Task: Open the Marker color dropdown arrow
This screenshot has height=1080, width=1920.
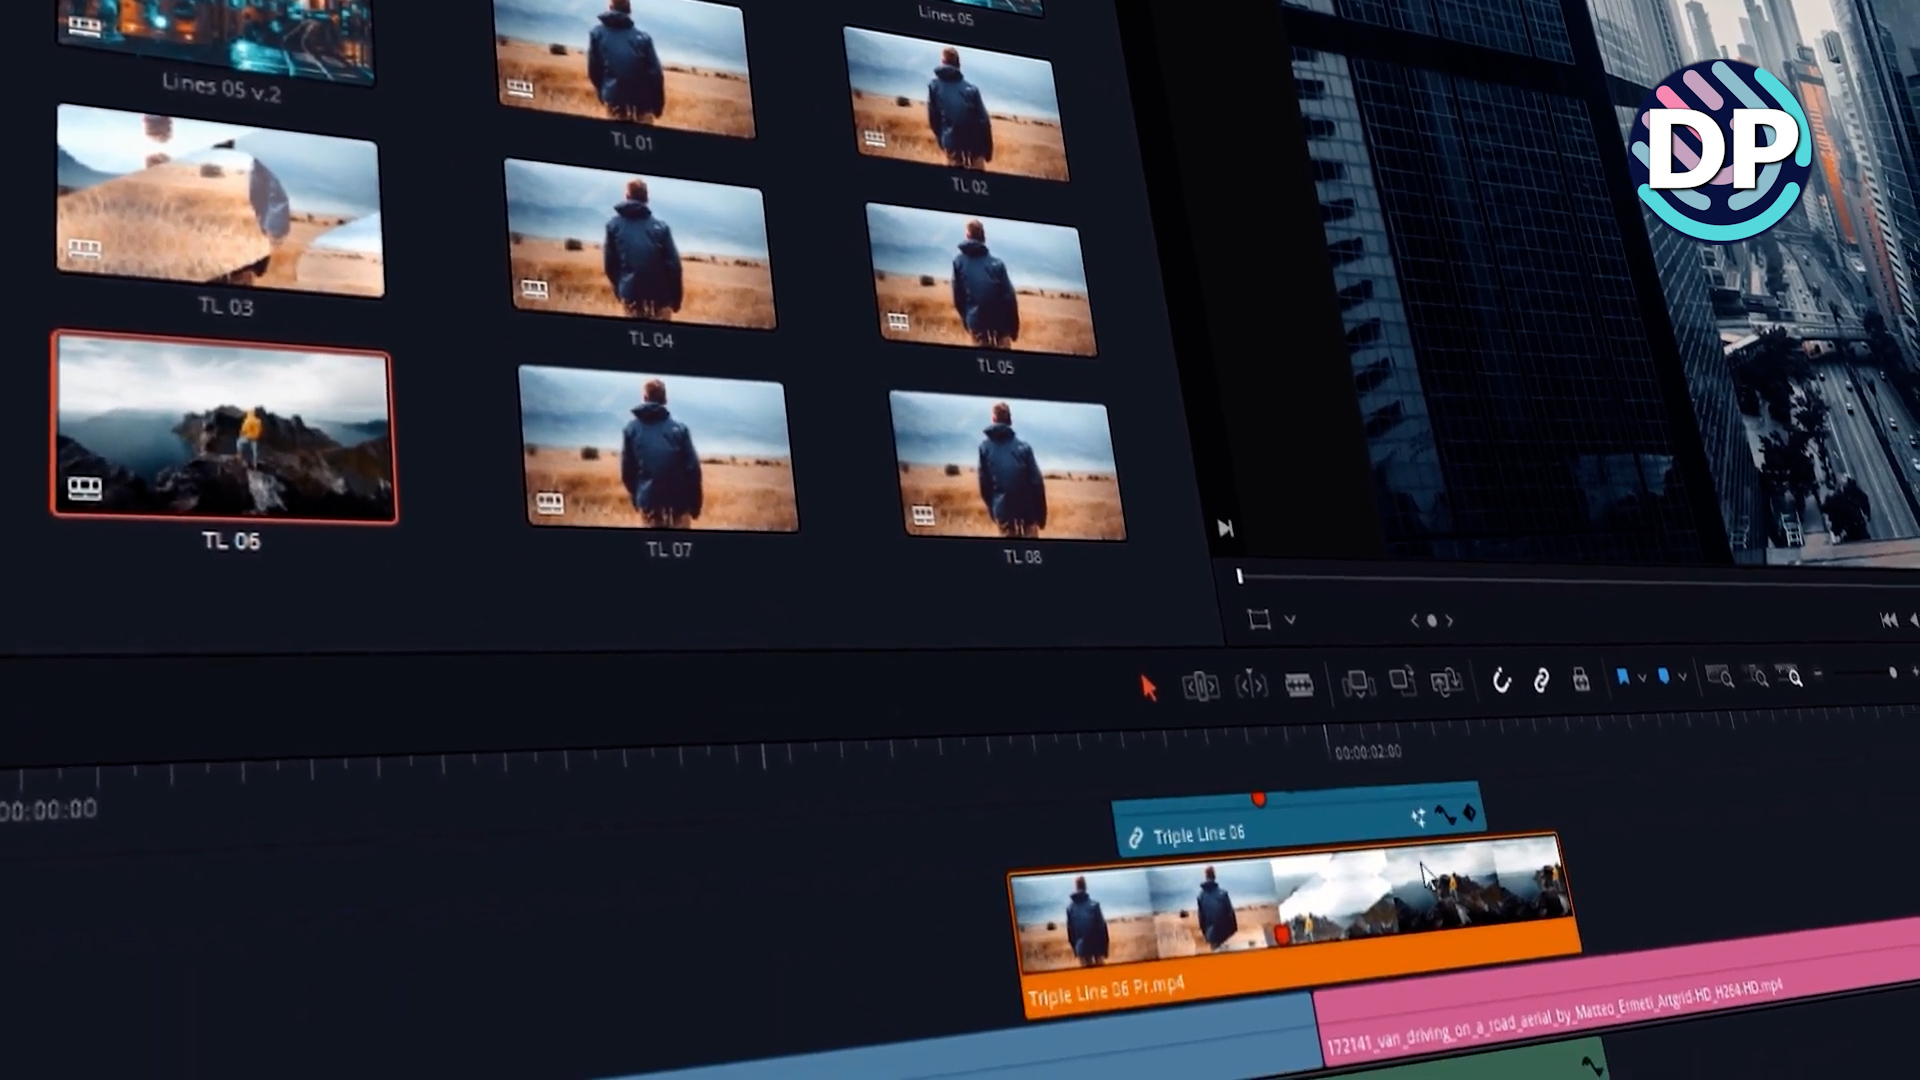Action: click(x=1683, y=677)
